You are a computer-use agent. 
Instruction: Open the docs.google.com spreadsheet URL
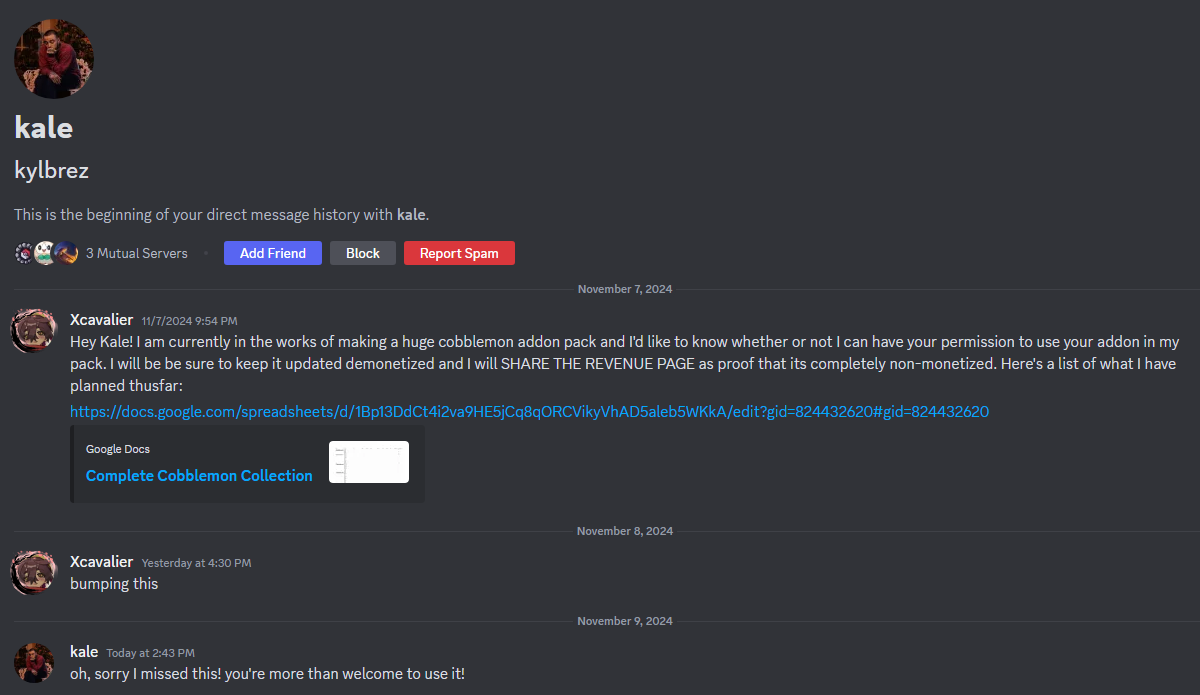pyautogui.click(x=529, y=411)
